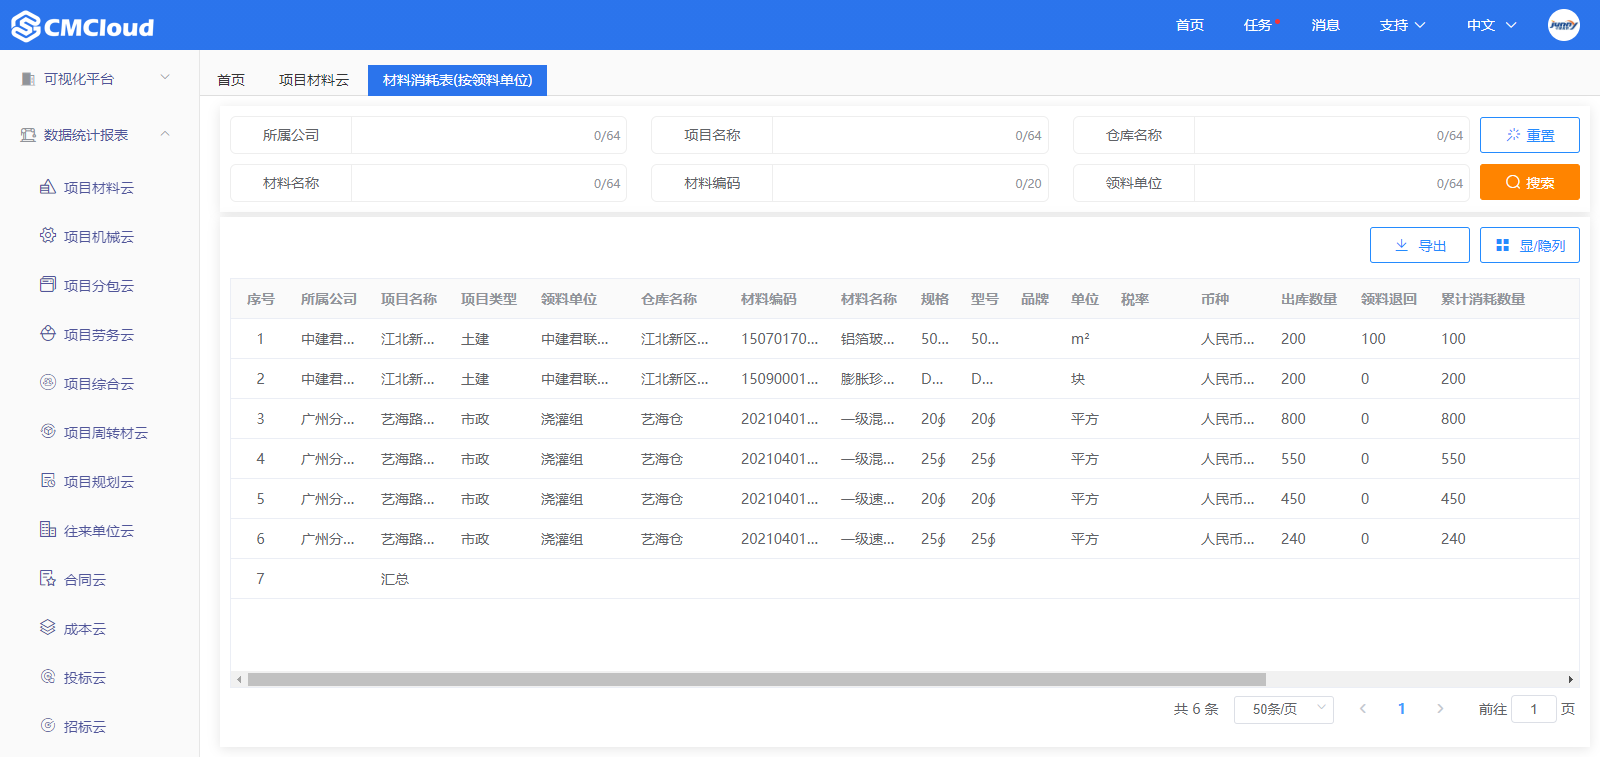The height and width of the screenshot is (757, 1600).
Task: Open the user avatar menu
Action: point(1564,25)
